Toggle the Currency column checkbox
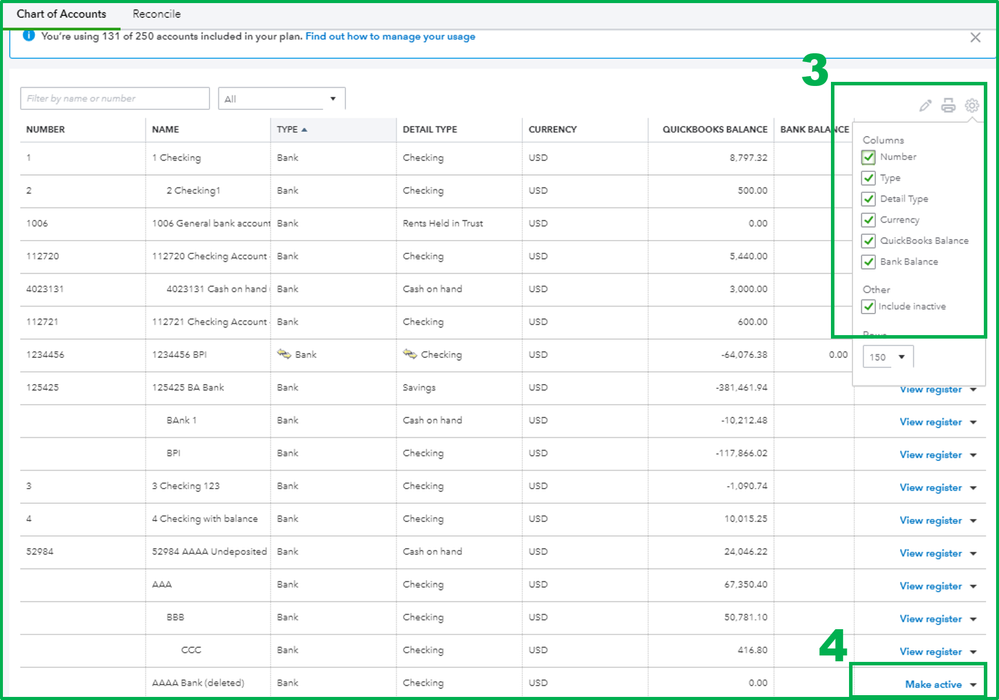Screen dimensions: 999x700 (868, 220)
